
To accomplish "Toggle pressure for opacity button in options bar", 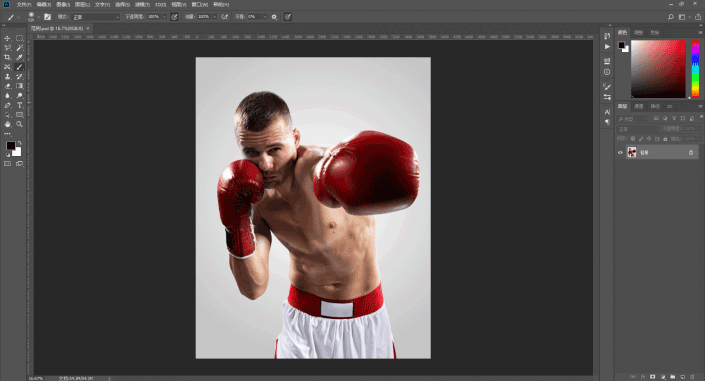I will 174,17.
